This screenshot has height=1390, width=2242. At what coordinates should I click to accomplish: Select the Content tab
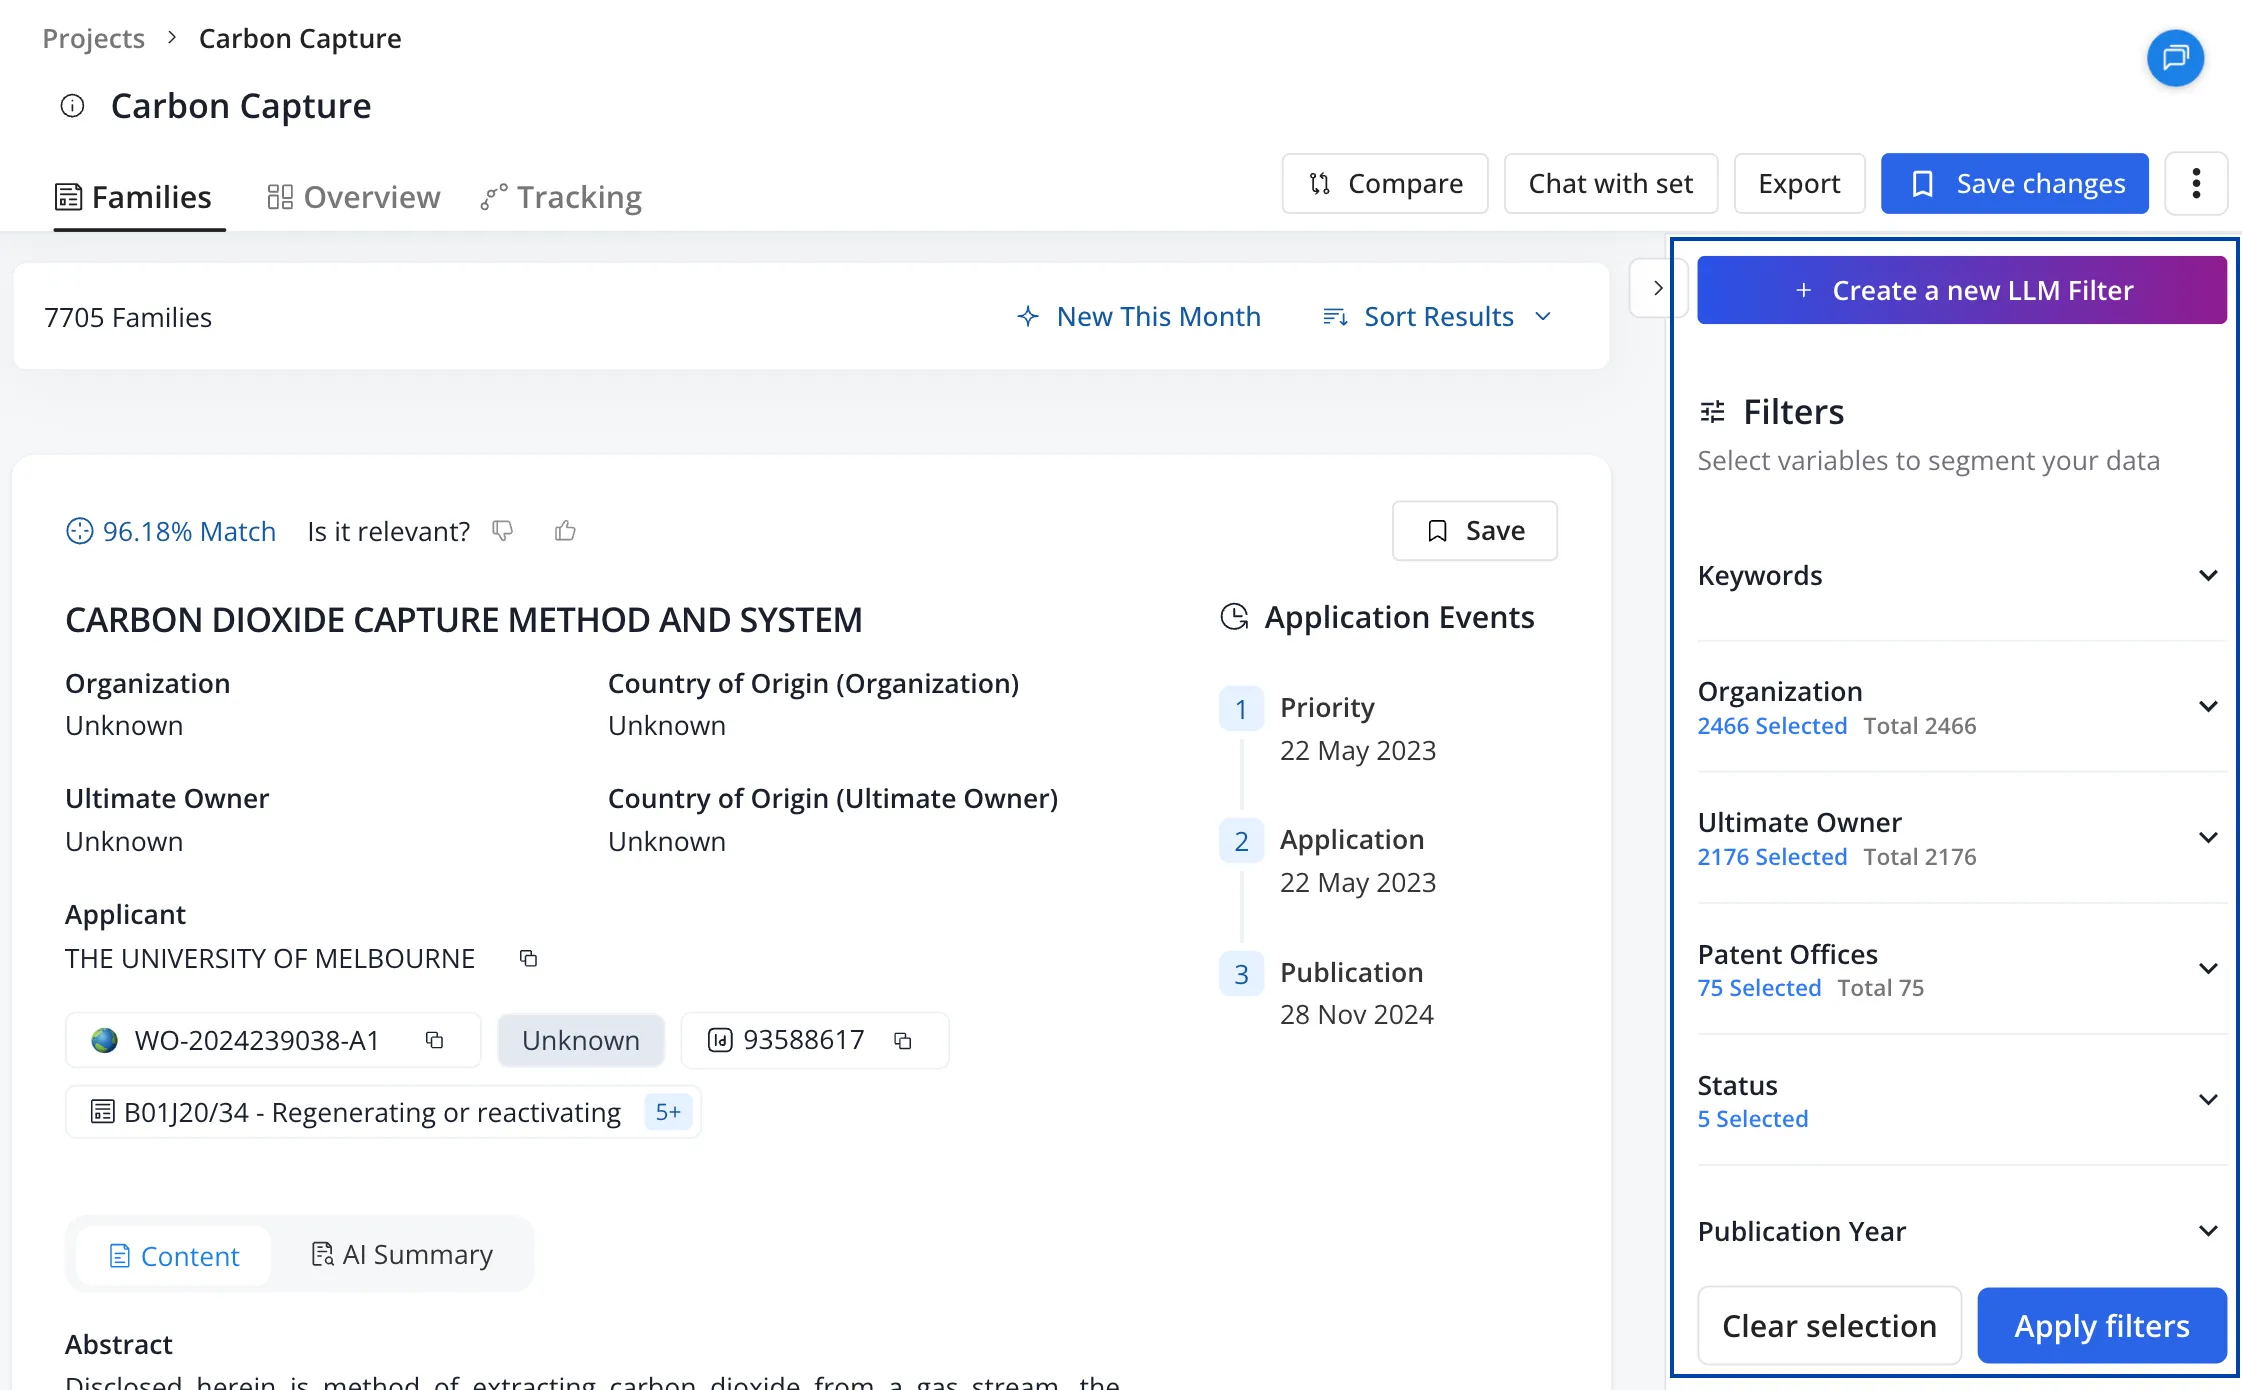coord(175,1256)
